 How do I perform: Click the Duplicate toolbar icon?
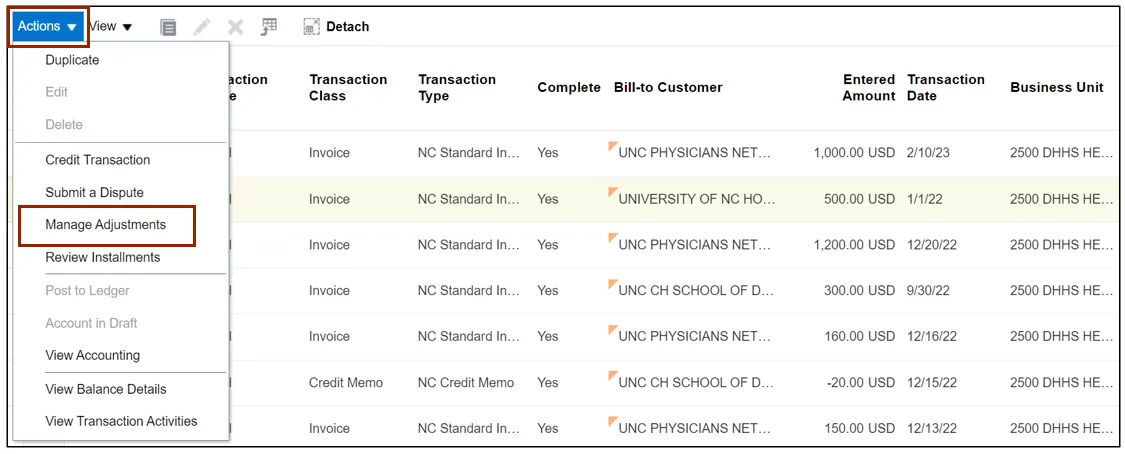(x=169, y=27)
